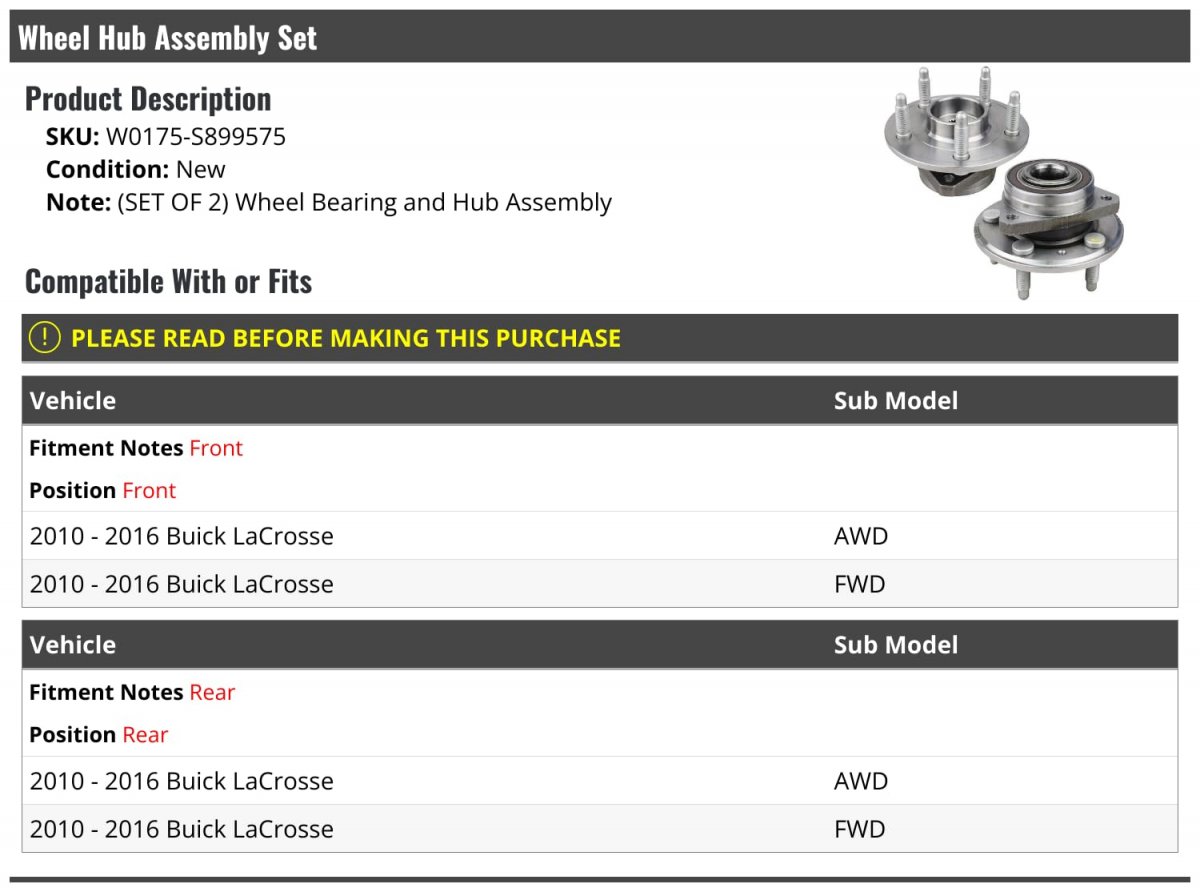
Task: Click the Vehicle column header in the front table
Action: pos(73,401)
